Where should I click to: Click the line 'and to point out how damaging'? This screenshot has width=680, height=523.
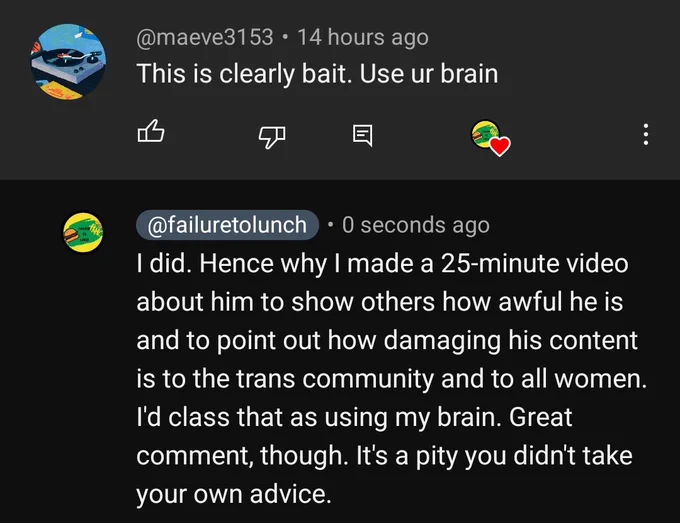(387, 340)
